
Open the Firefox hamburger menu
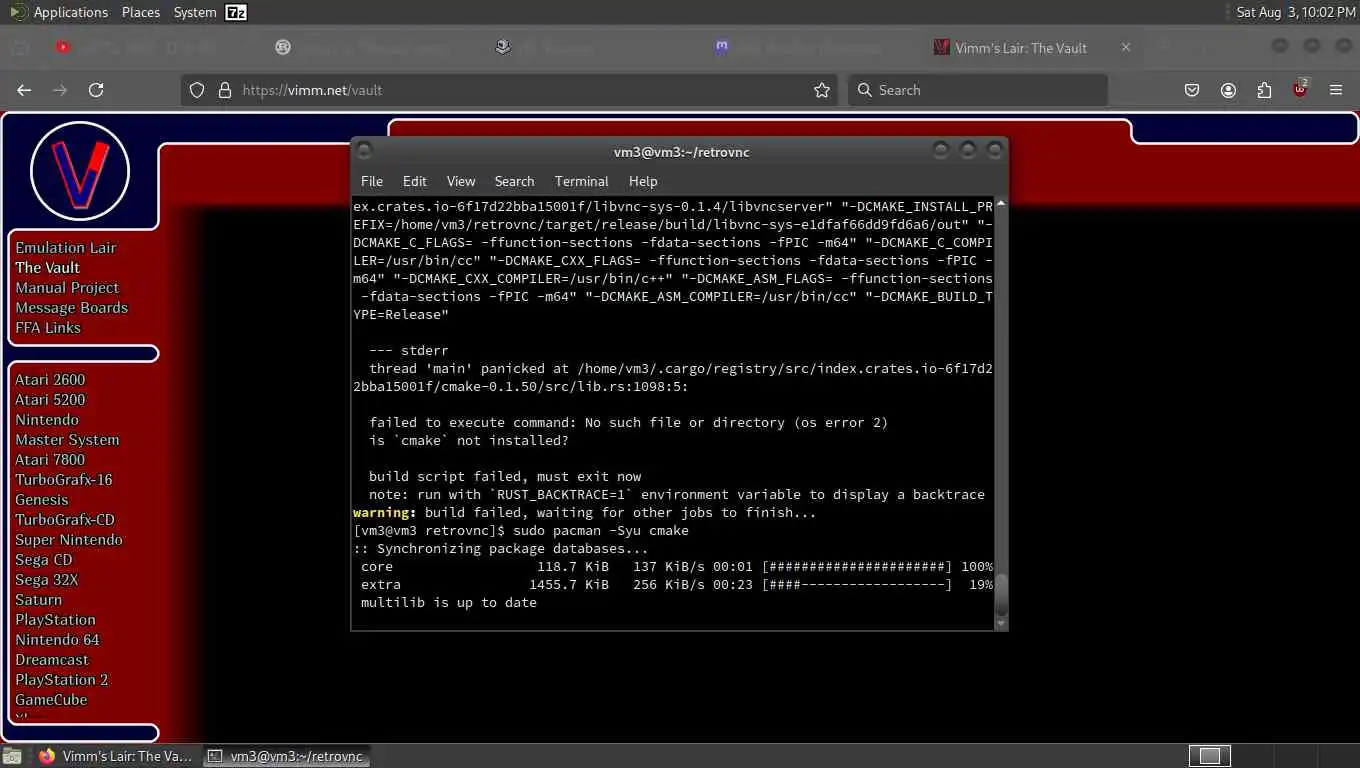pos(1336,90)
